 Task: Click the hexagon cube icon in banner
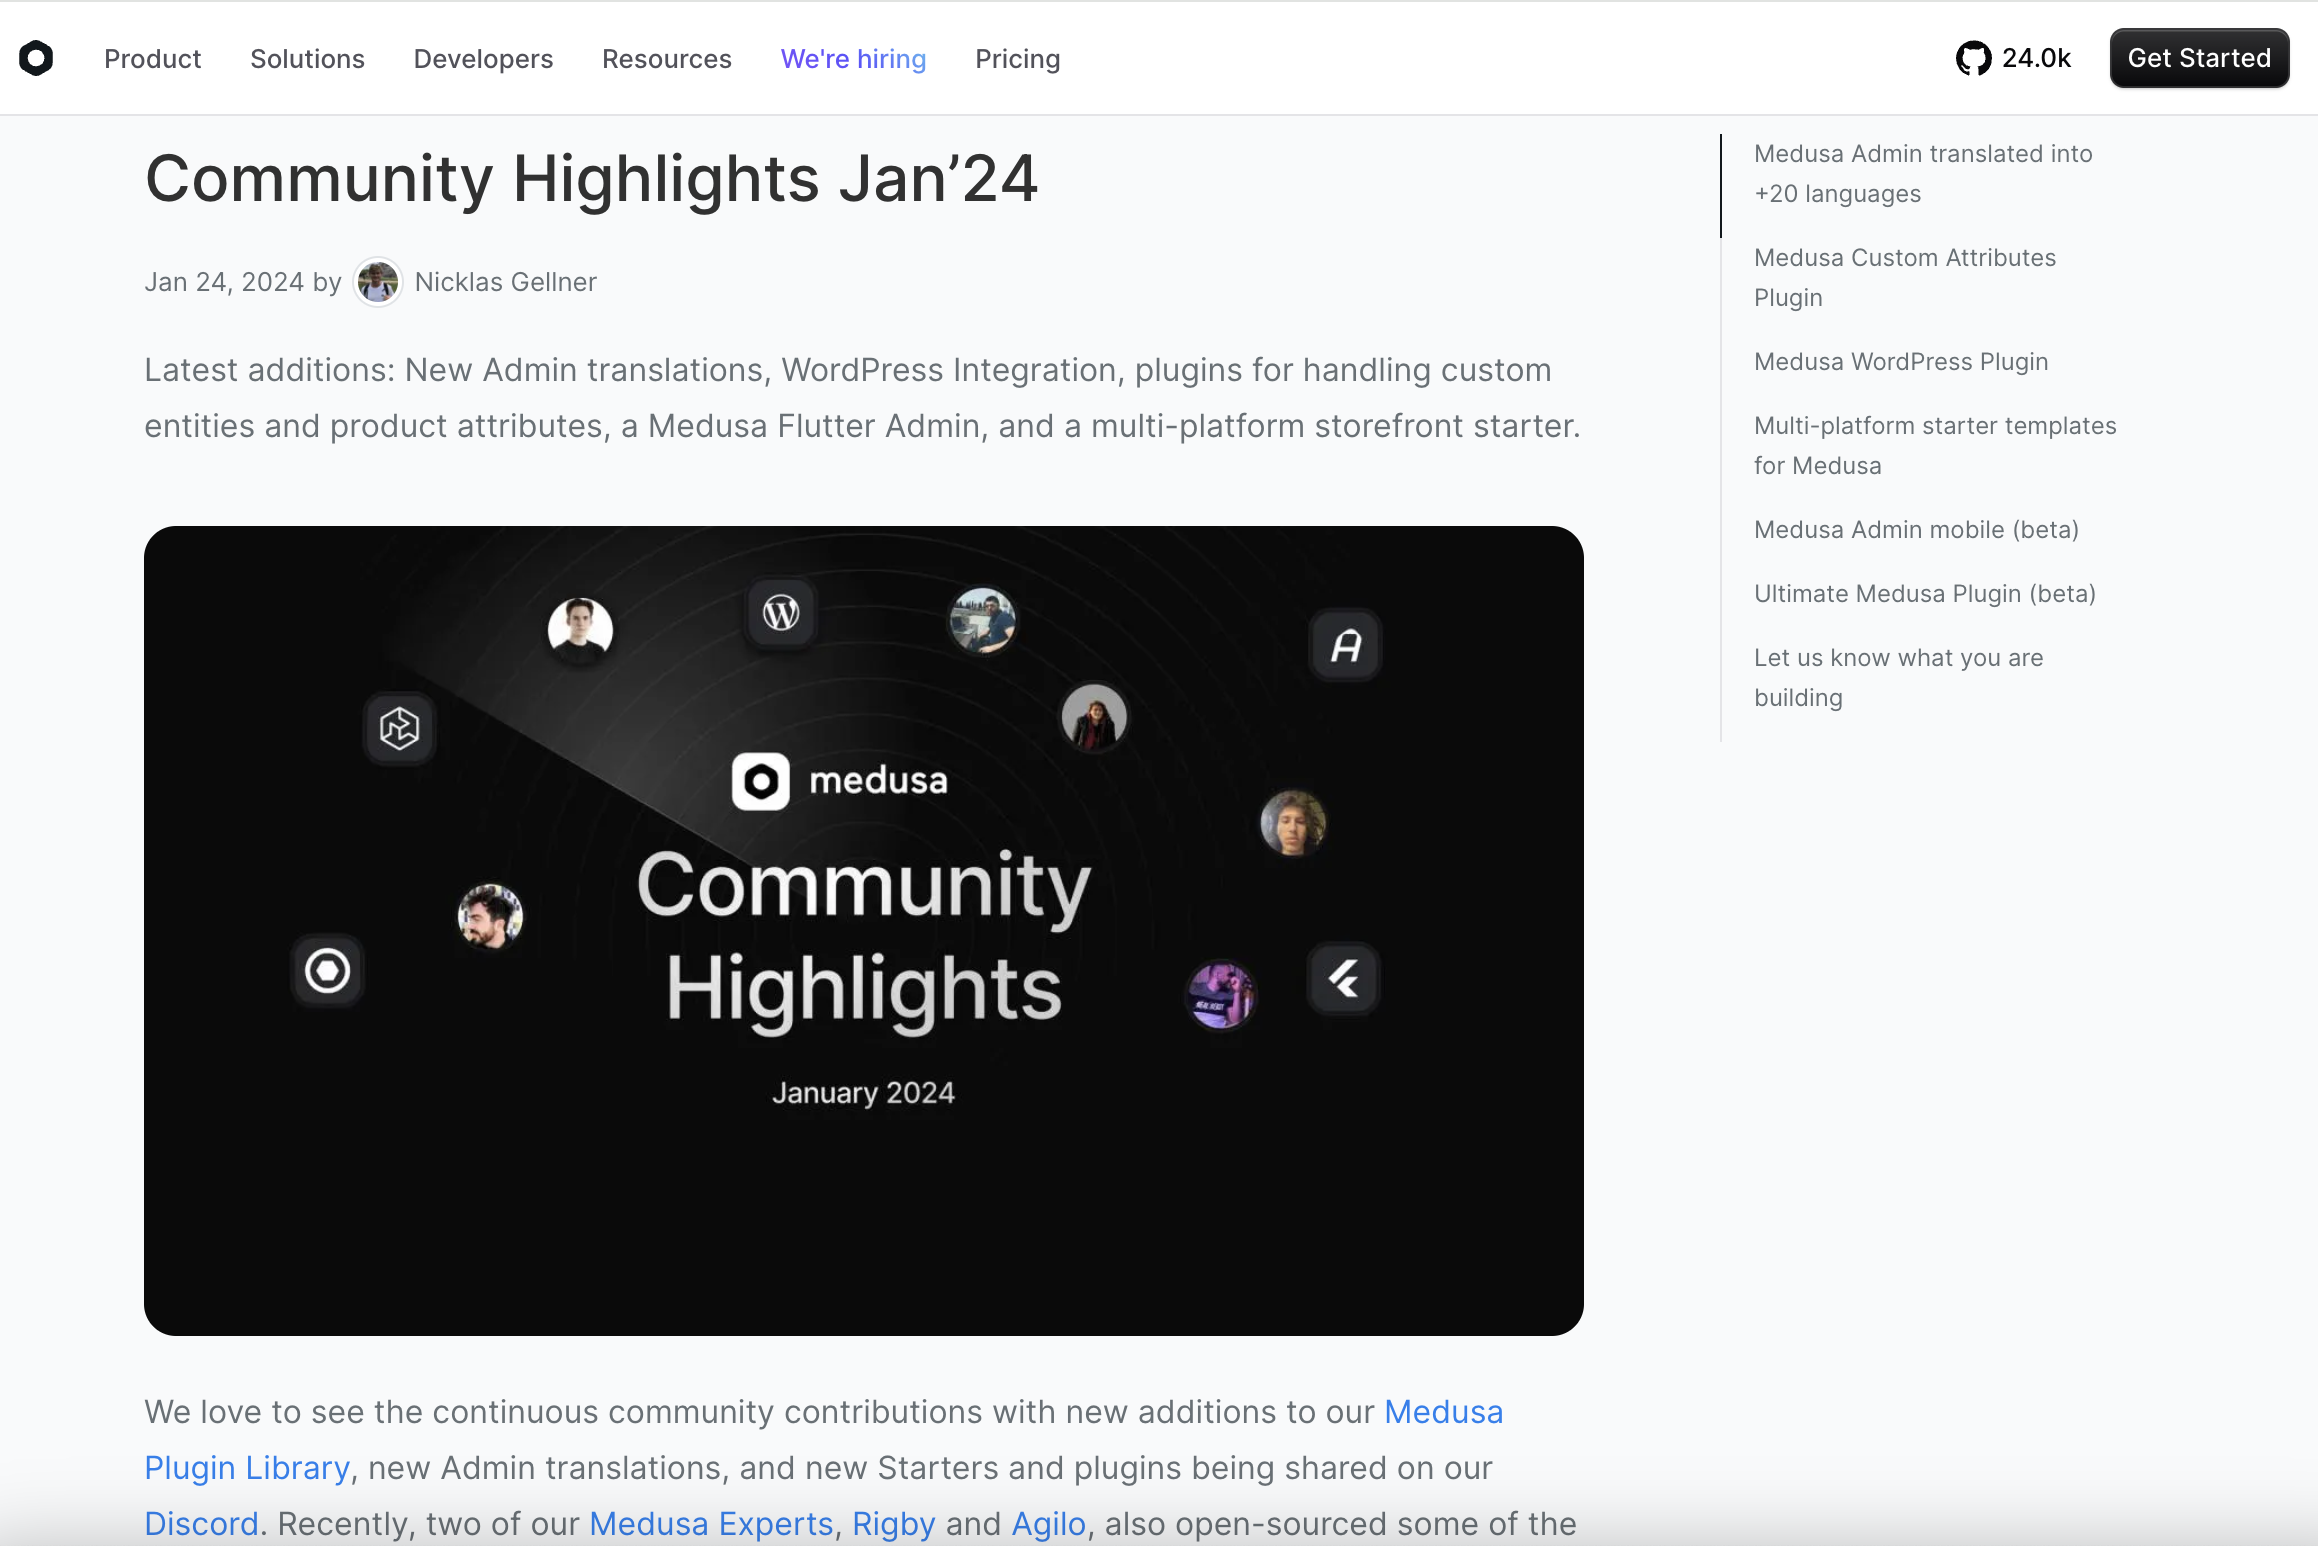pyautogui.click(x=399, y=728)
